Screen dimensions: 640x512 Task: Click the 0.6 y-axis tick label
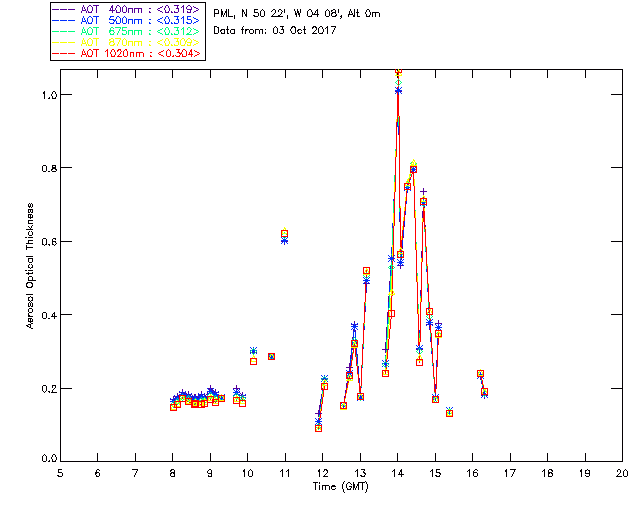tap(49, 242)
